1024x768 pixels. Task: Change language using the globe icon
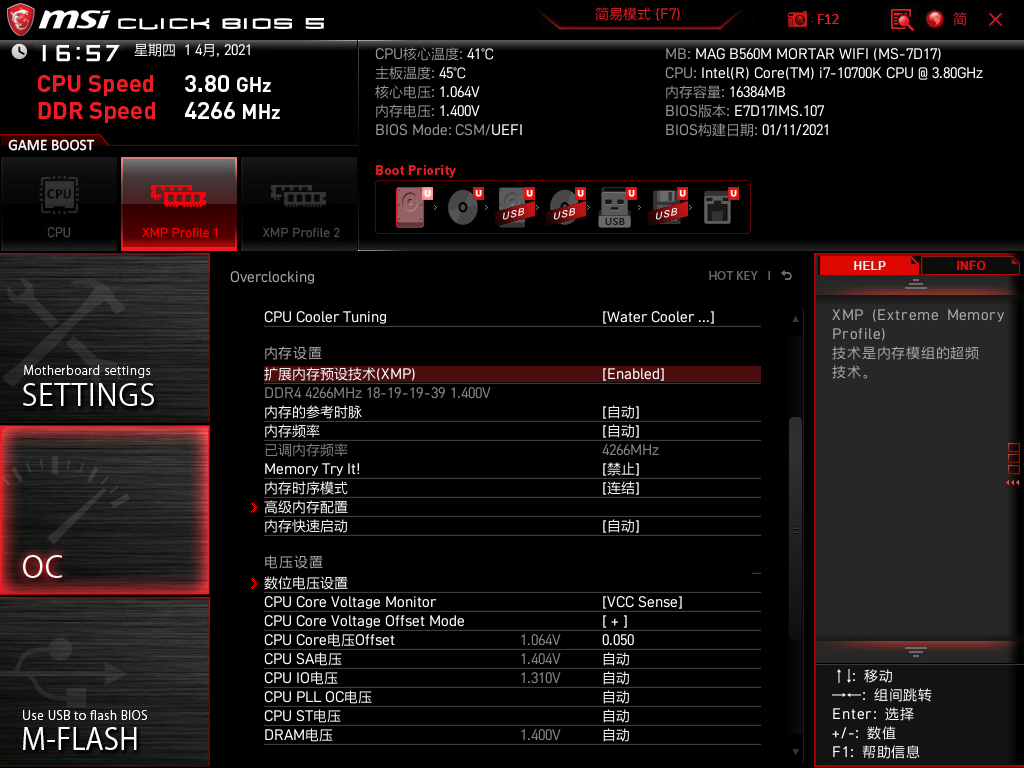click(935, 19)
